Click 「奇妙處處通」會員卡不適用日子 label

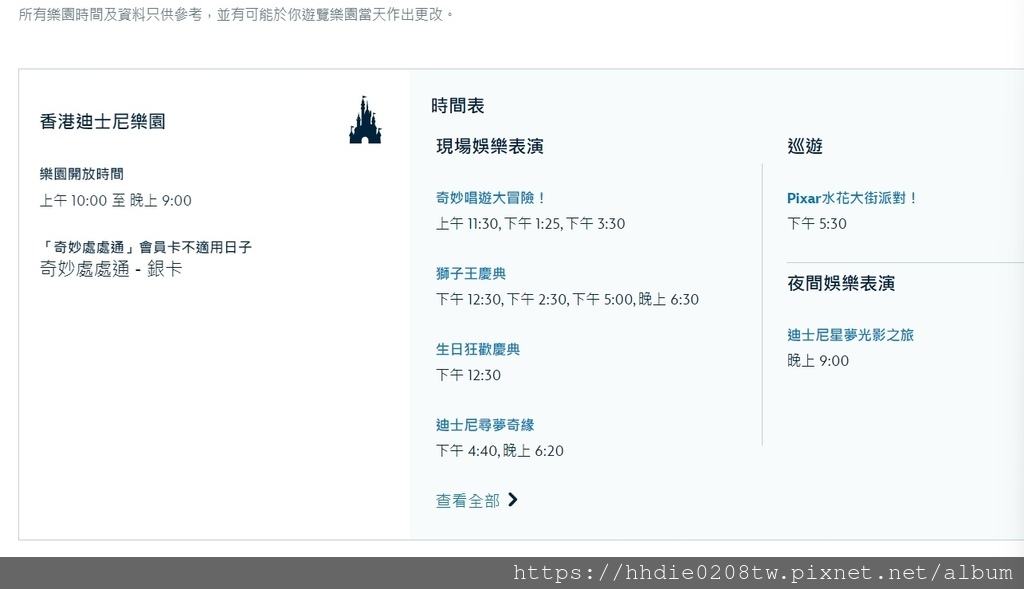pyautogui.click(x=146, y=247)
